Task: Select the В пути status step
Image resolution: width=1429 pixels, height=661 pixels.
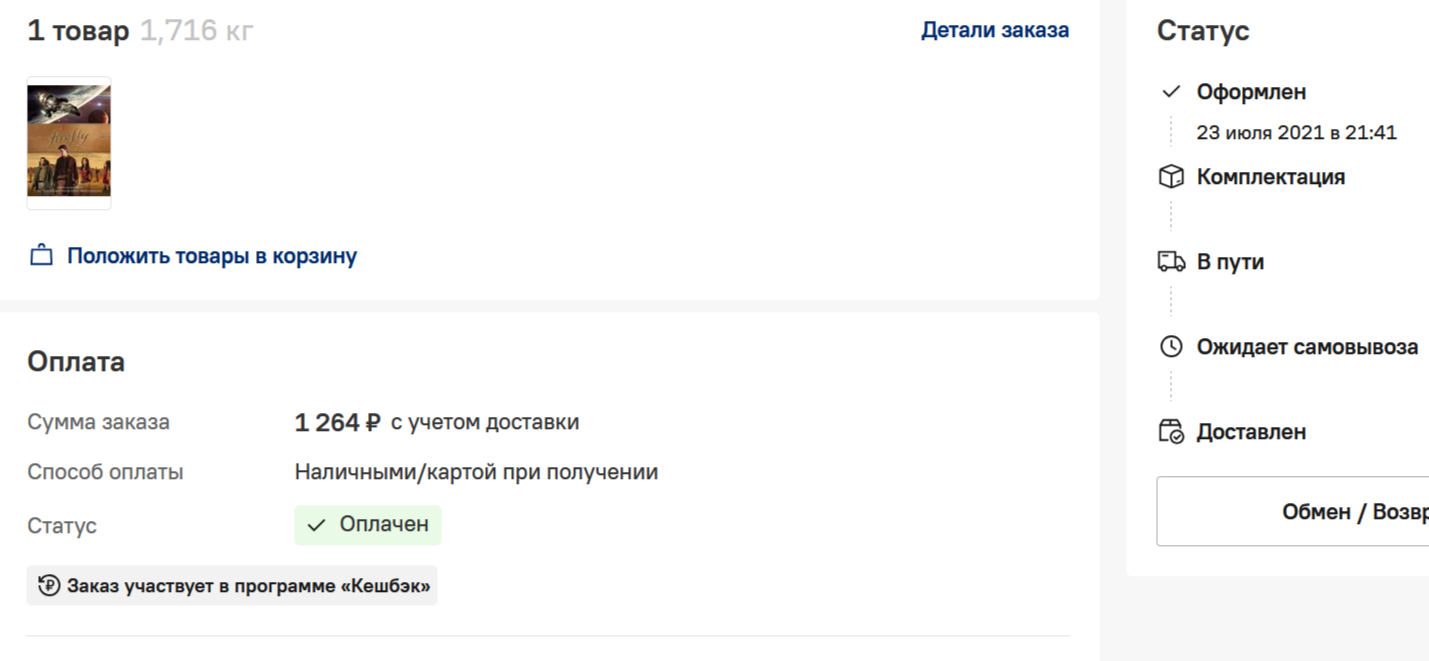Action: [x=1230, y=262]
